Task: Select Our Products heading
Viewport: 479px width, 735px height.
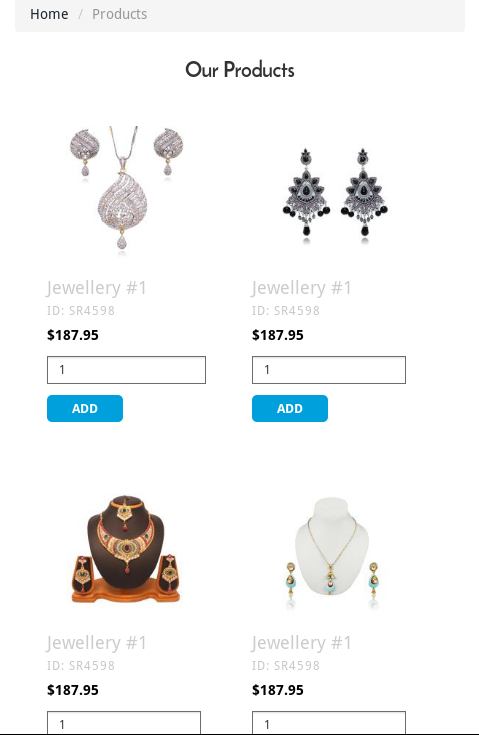Action: tap(240, 70)
